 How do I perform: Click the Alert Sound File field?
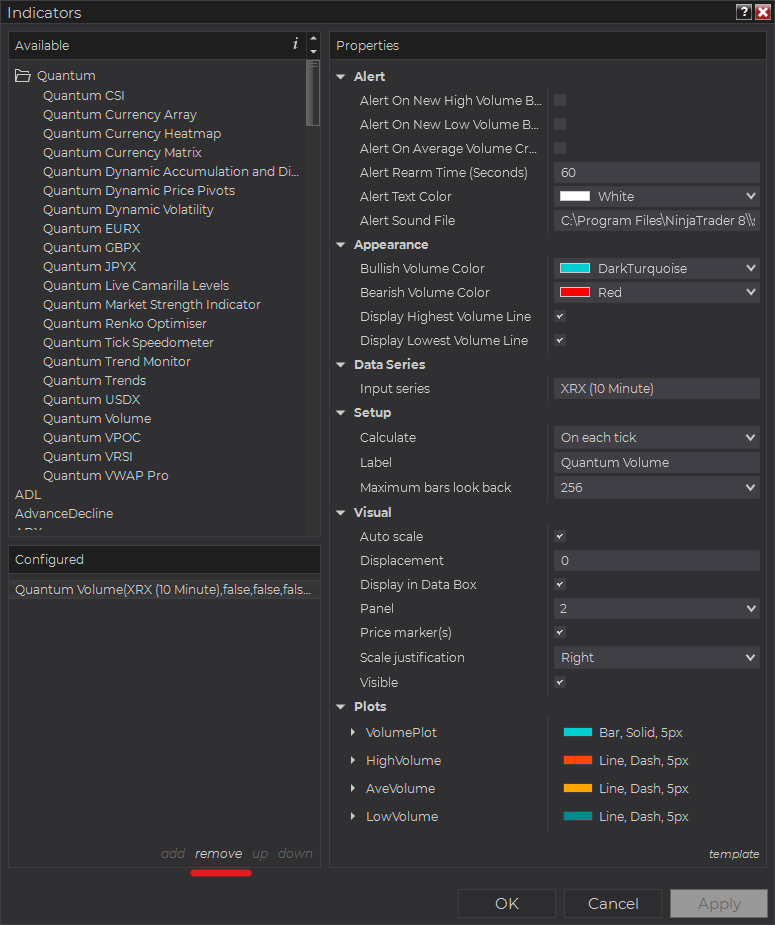pos(656,221)
